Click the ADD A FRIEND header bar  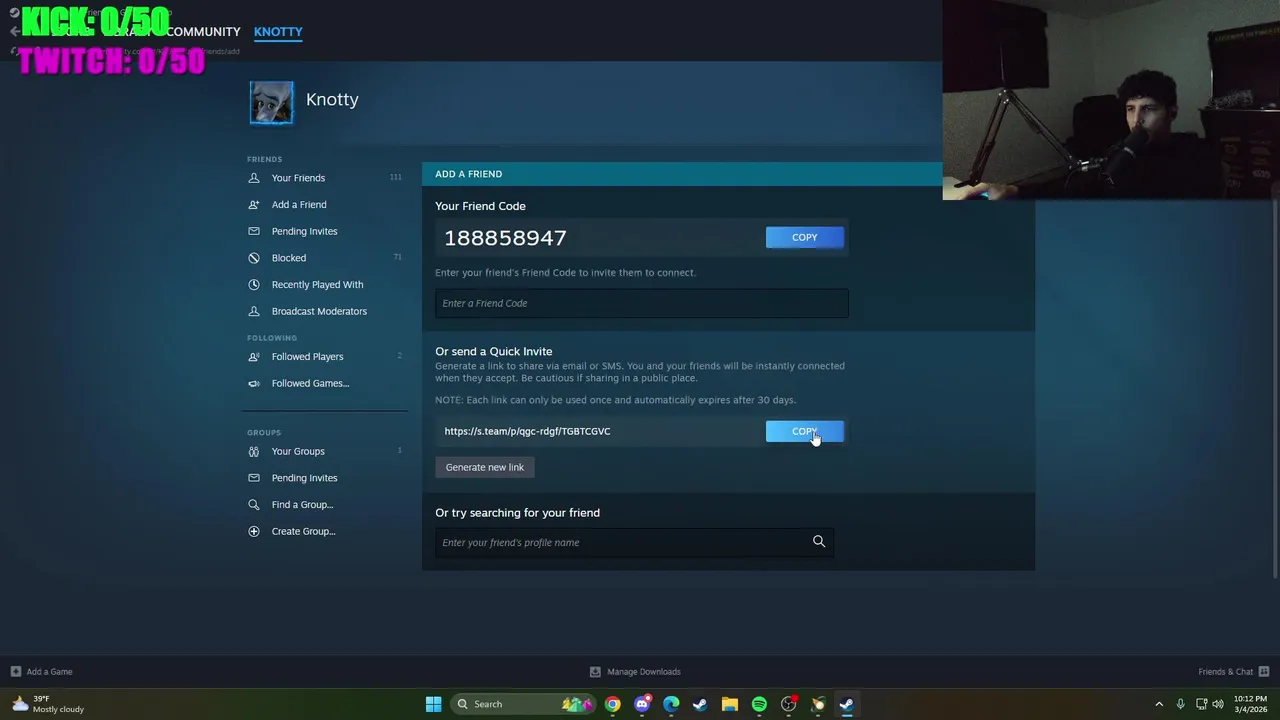(682, 174)
